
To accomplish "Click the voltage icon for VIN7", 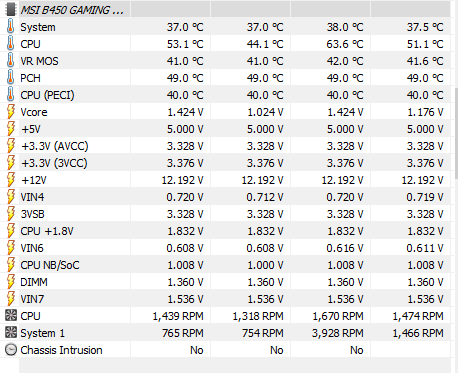I will tap(11, 299).
